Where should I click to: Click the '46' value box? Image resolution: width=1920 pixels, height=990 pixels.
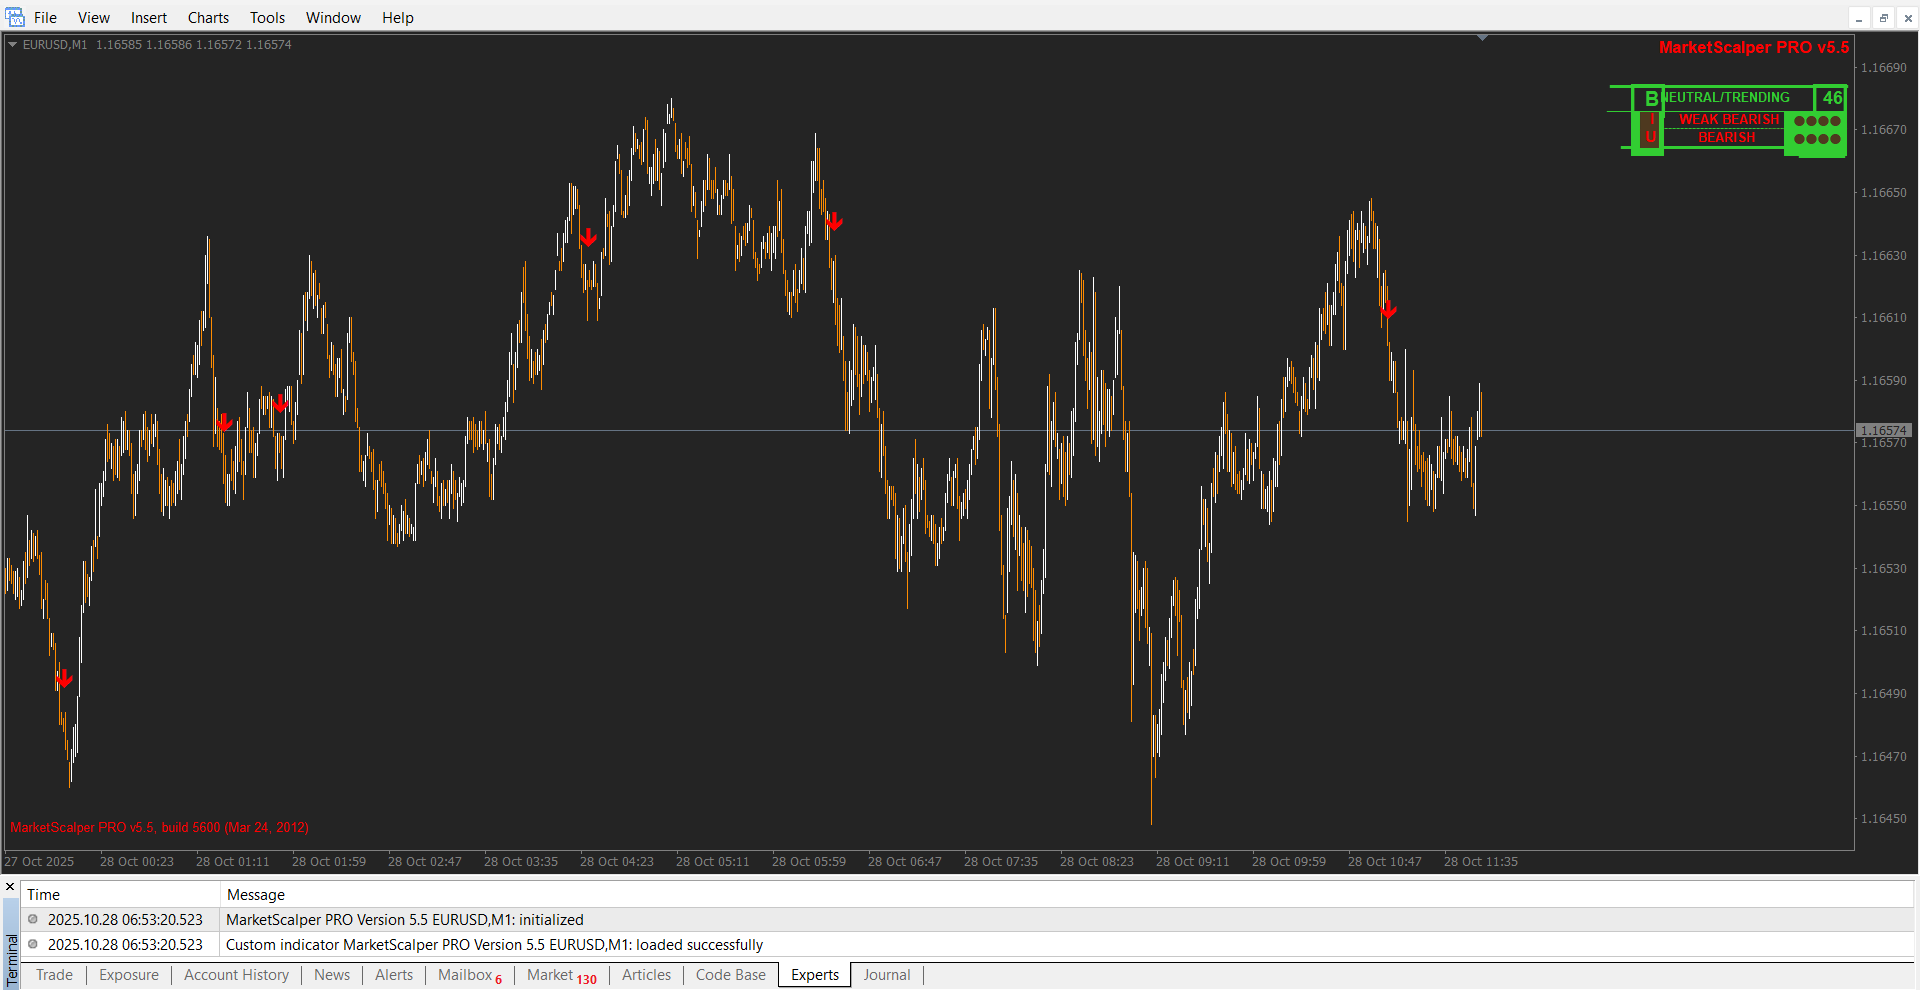coord(1832,98)
